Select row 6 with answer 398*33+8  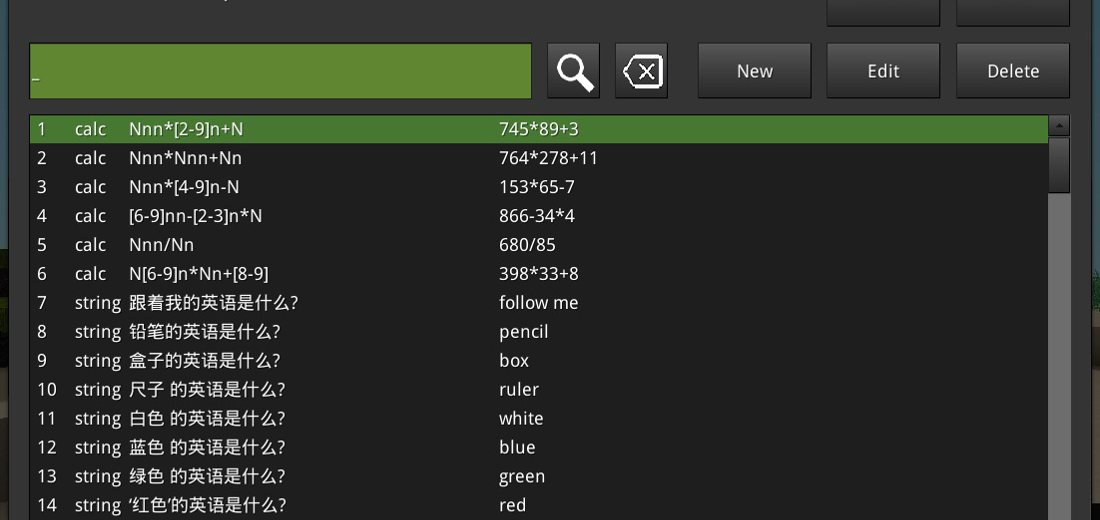(x=538, y=274)
